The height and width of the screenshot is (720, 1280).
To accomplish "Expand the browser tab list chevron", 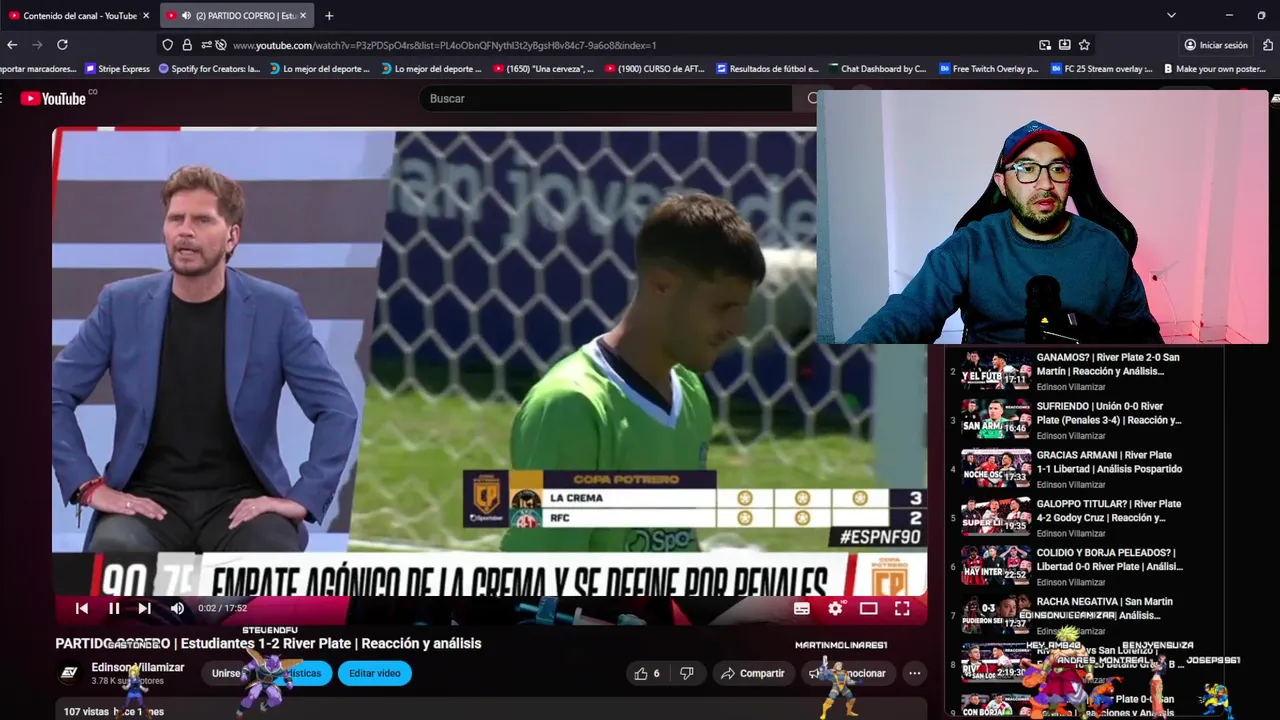I will coord(1171,16).
